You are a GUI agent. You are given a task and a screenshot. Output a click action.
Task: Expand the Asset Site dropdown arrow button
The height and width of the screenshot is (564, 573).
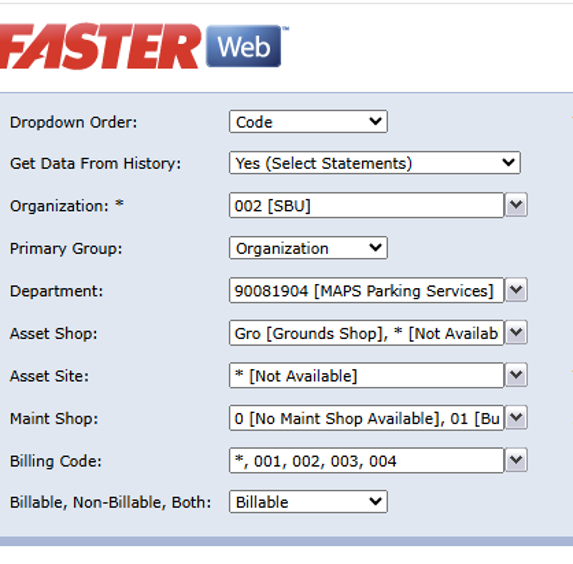(x=516, y=375)
